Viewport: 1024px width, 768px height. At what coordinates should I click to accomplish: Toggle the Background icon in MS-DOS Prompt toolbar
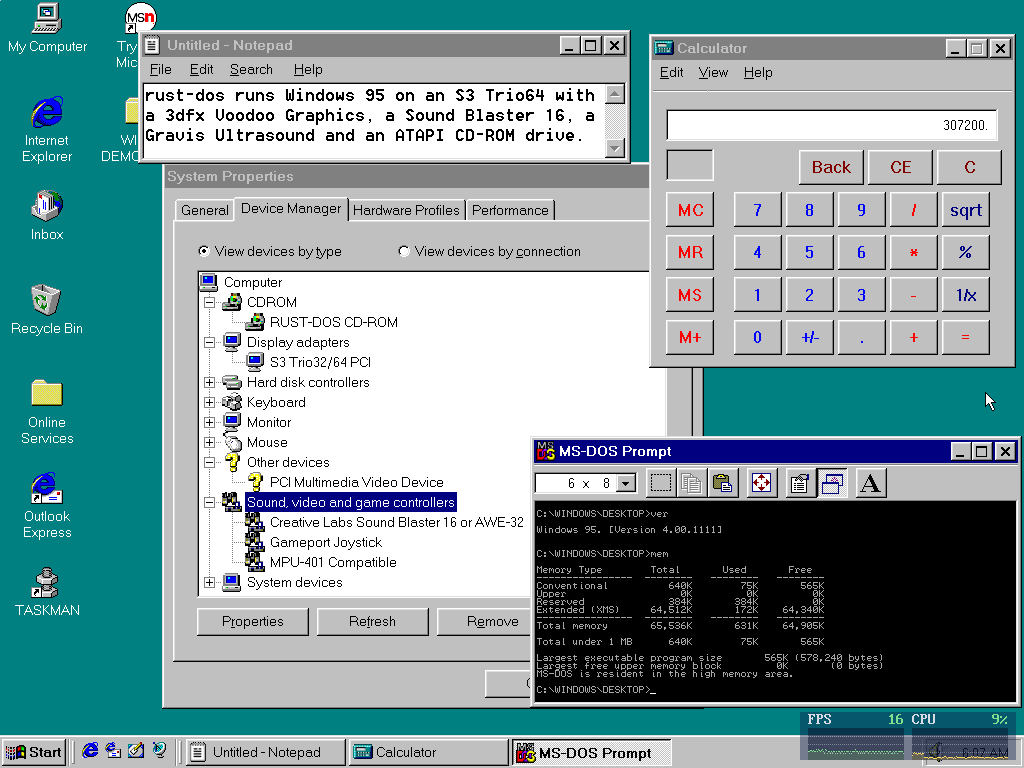831,483
